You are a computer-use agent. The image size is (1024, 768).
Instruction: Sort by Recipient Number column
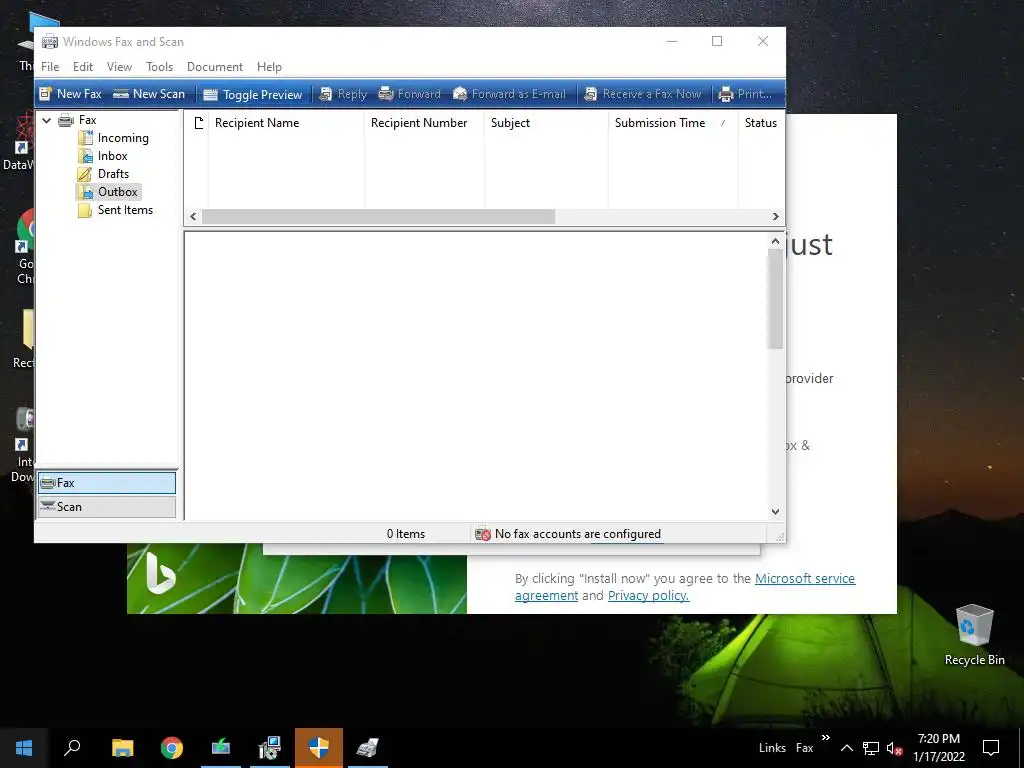click(424, 123)
